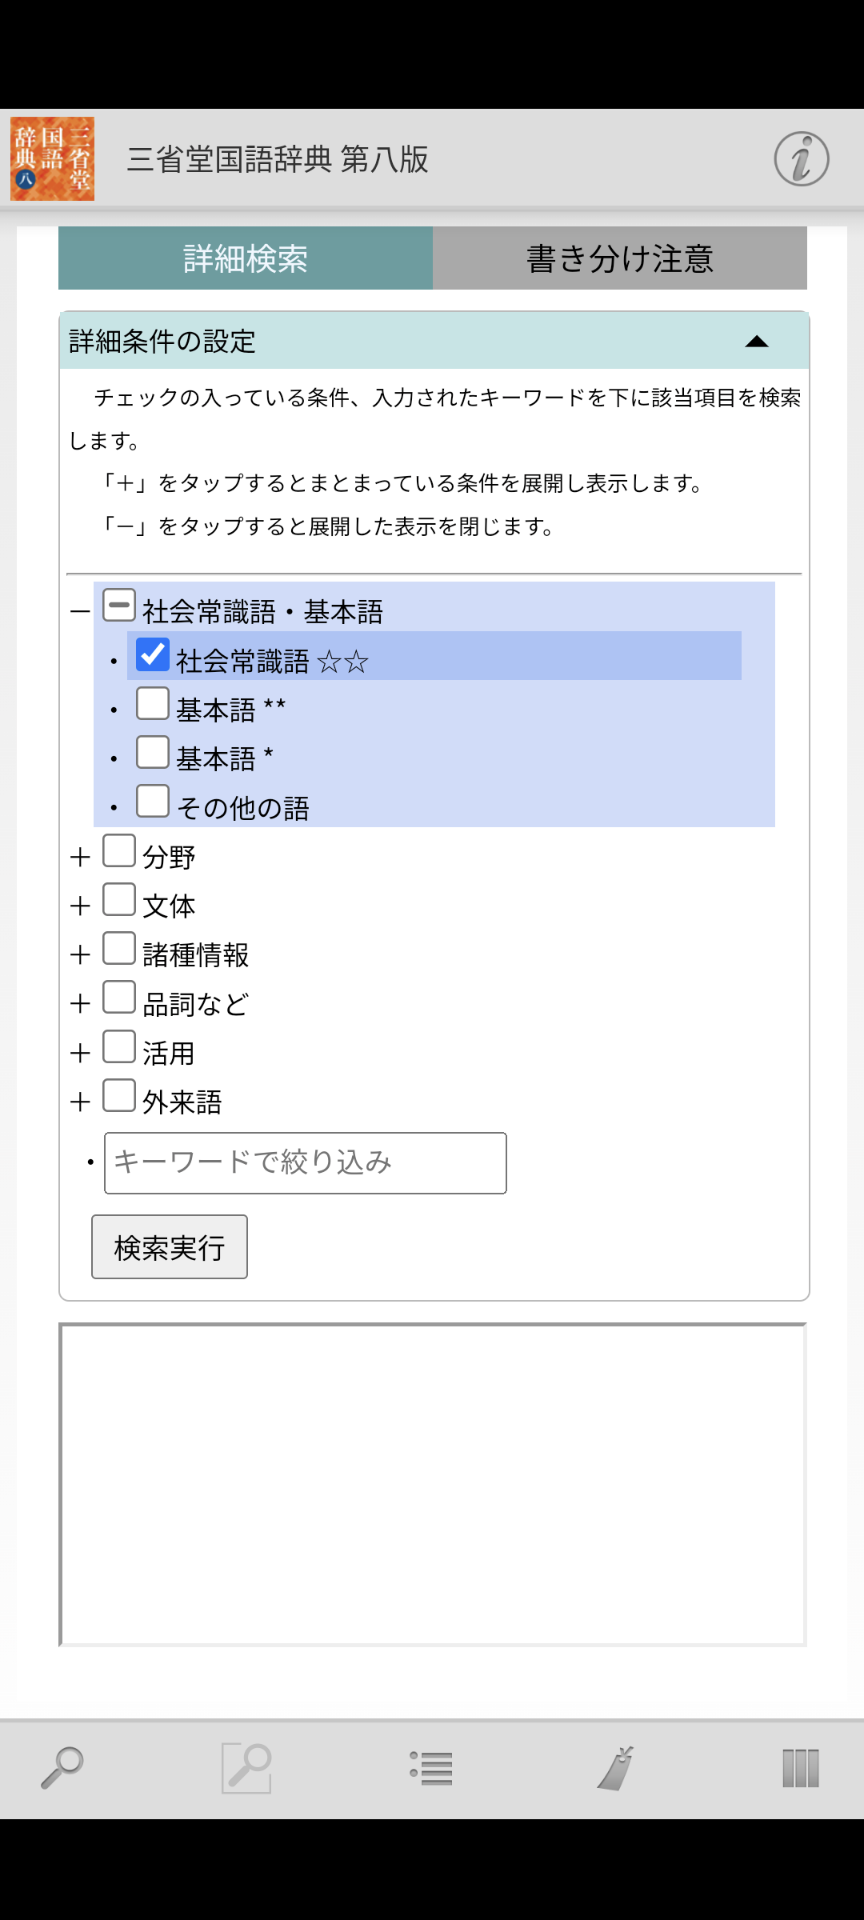Screen dimensions: 864x1920
Task: Enable the その他の語 checkbox
Action: (153, 802)
